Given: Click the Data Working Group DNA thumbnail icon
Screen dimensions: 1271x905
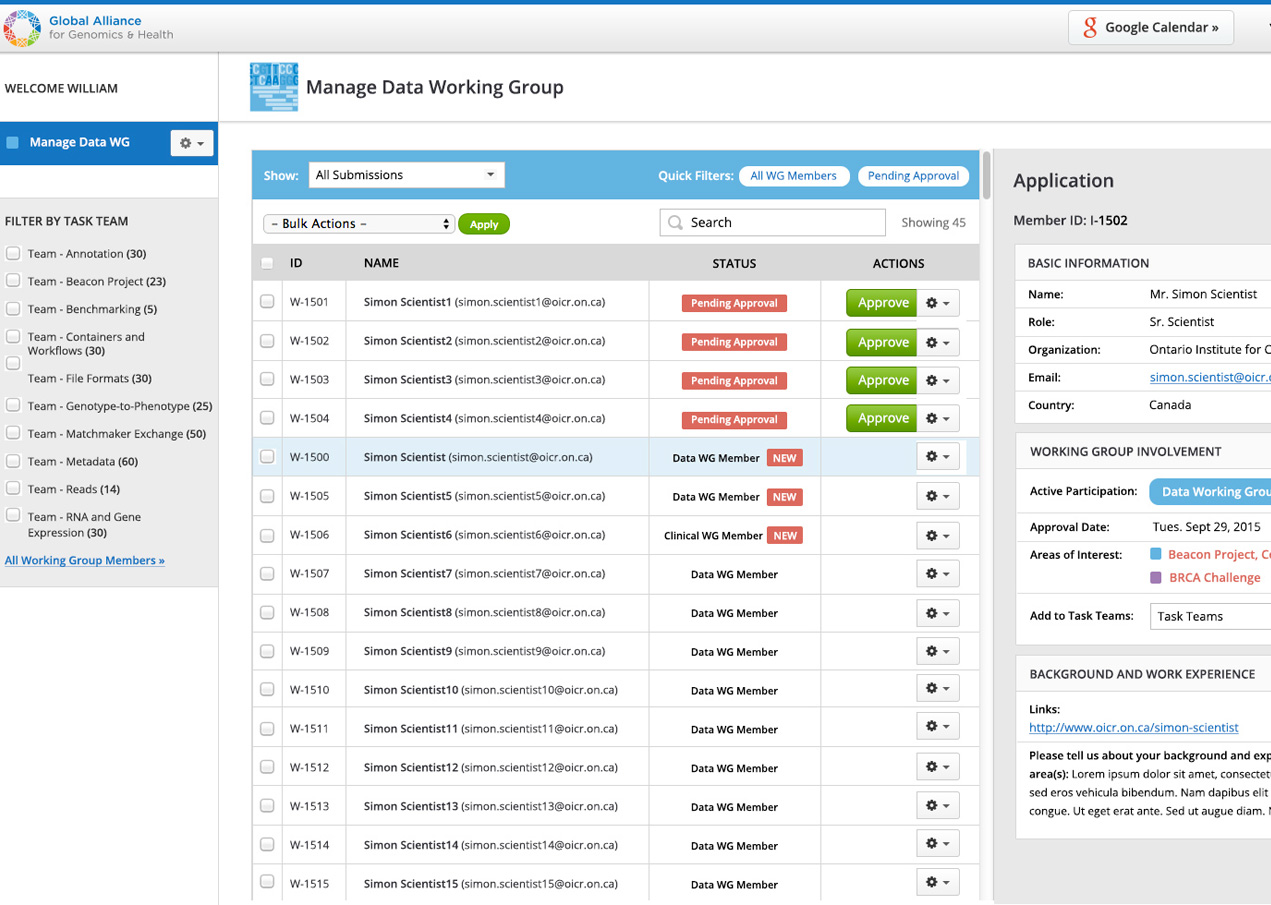Looking at the screenshot, I should point(274,87).
